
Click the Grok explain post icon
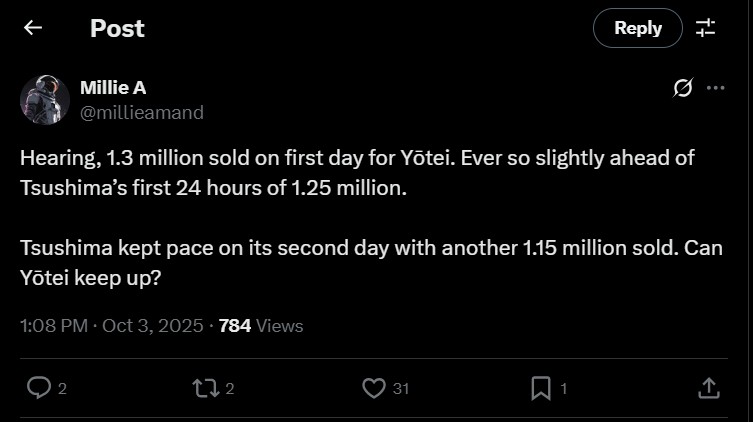683,88
